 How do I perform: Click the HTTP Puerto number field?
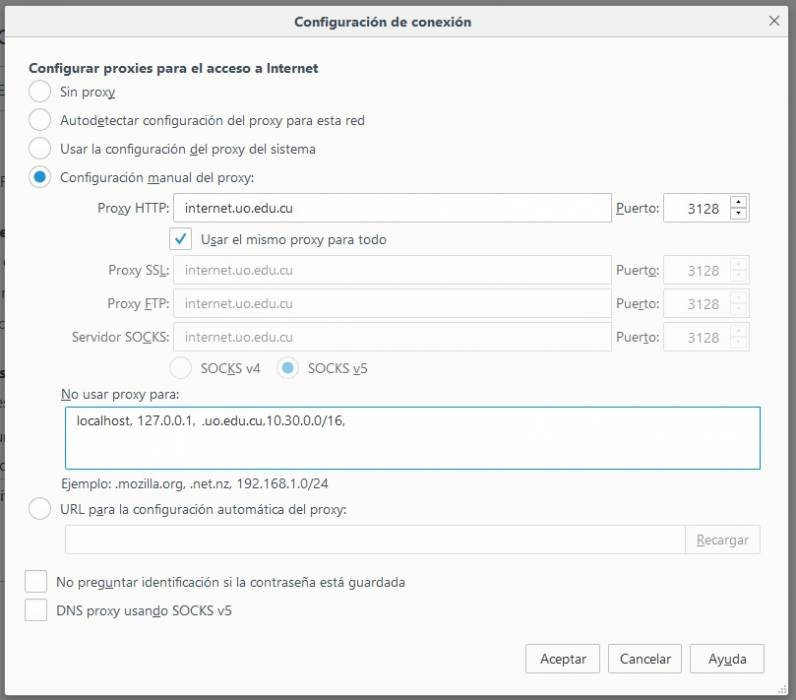click(695, 208)
